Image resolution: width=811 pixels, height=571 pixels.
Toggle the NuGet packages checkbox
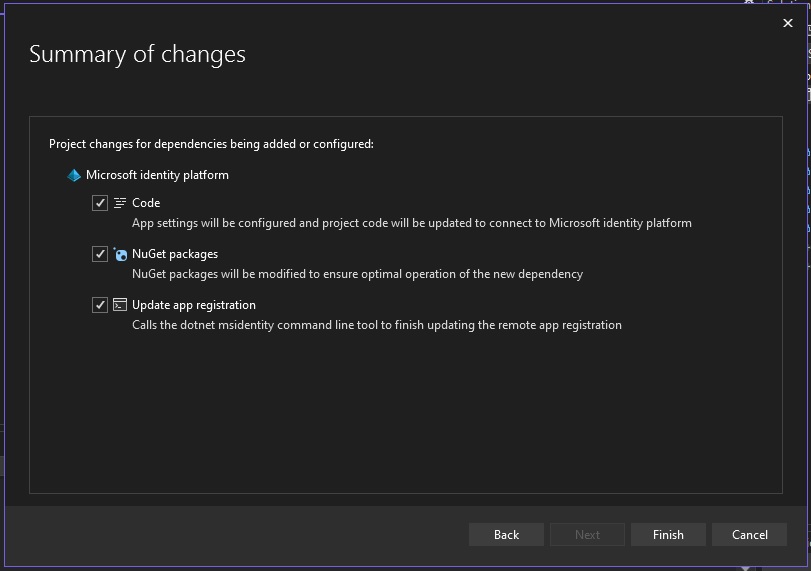[100, 254]
